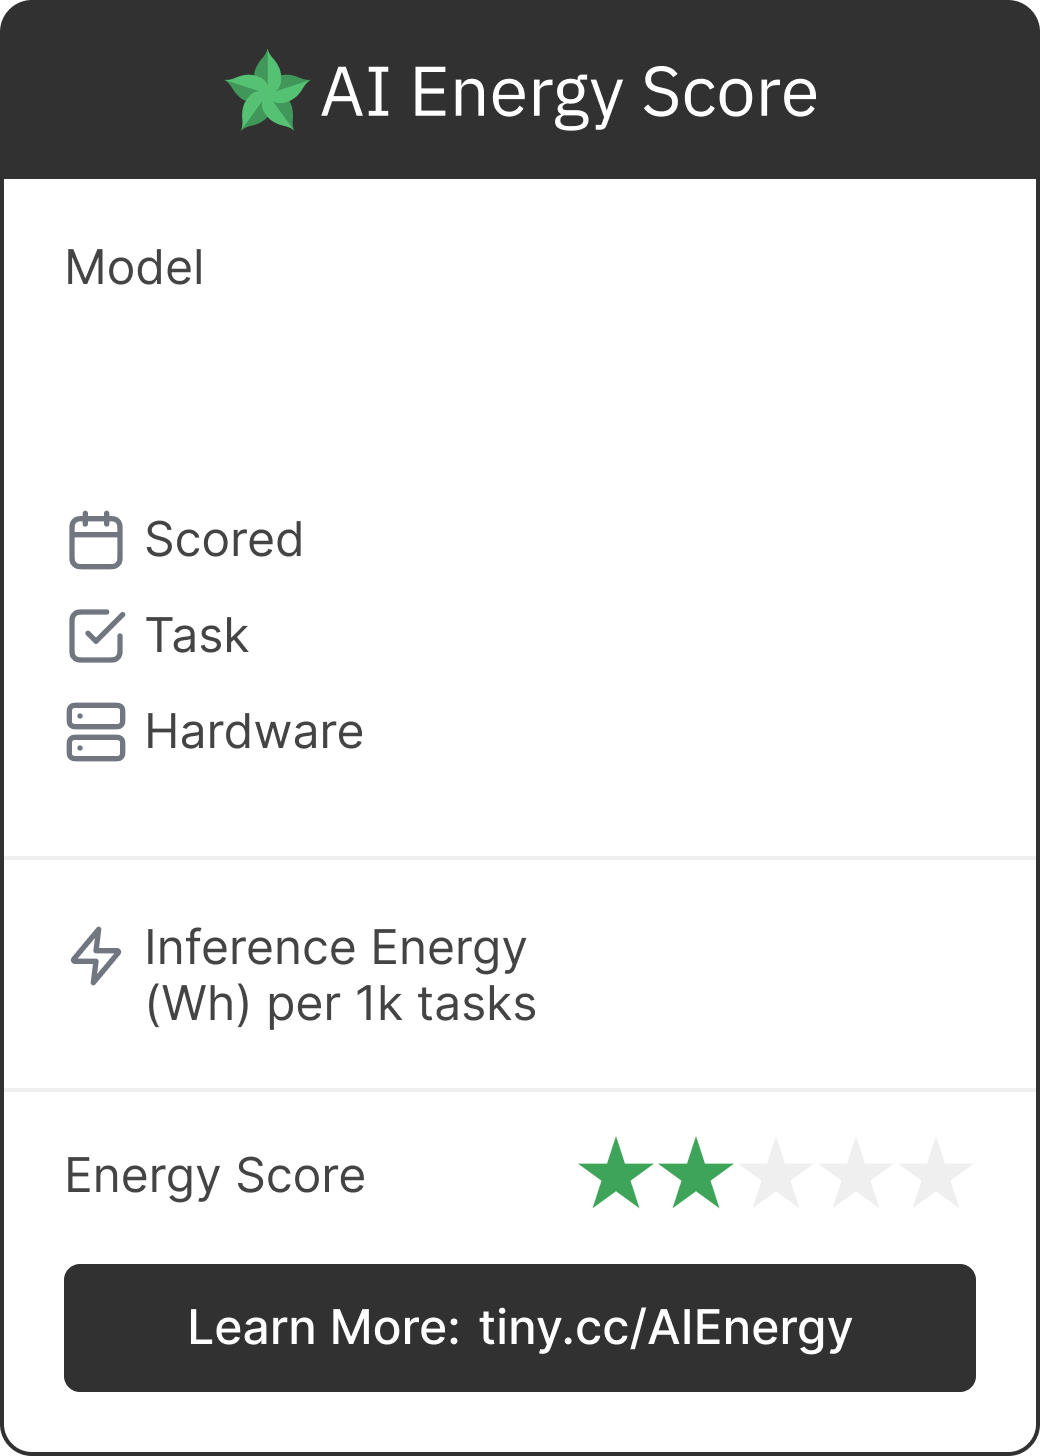Click the AI Energy Score title text
This screenshot has width=1040, height=1456.
tap(569, 93)
